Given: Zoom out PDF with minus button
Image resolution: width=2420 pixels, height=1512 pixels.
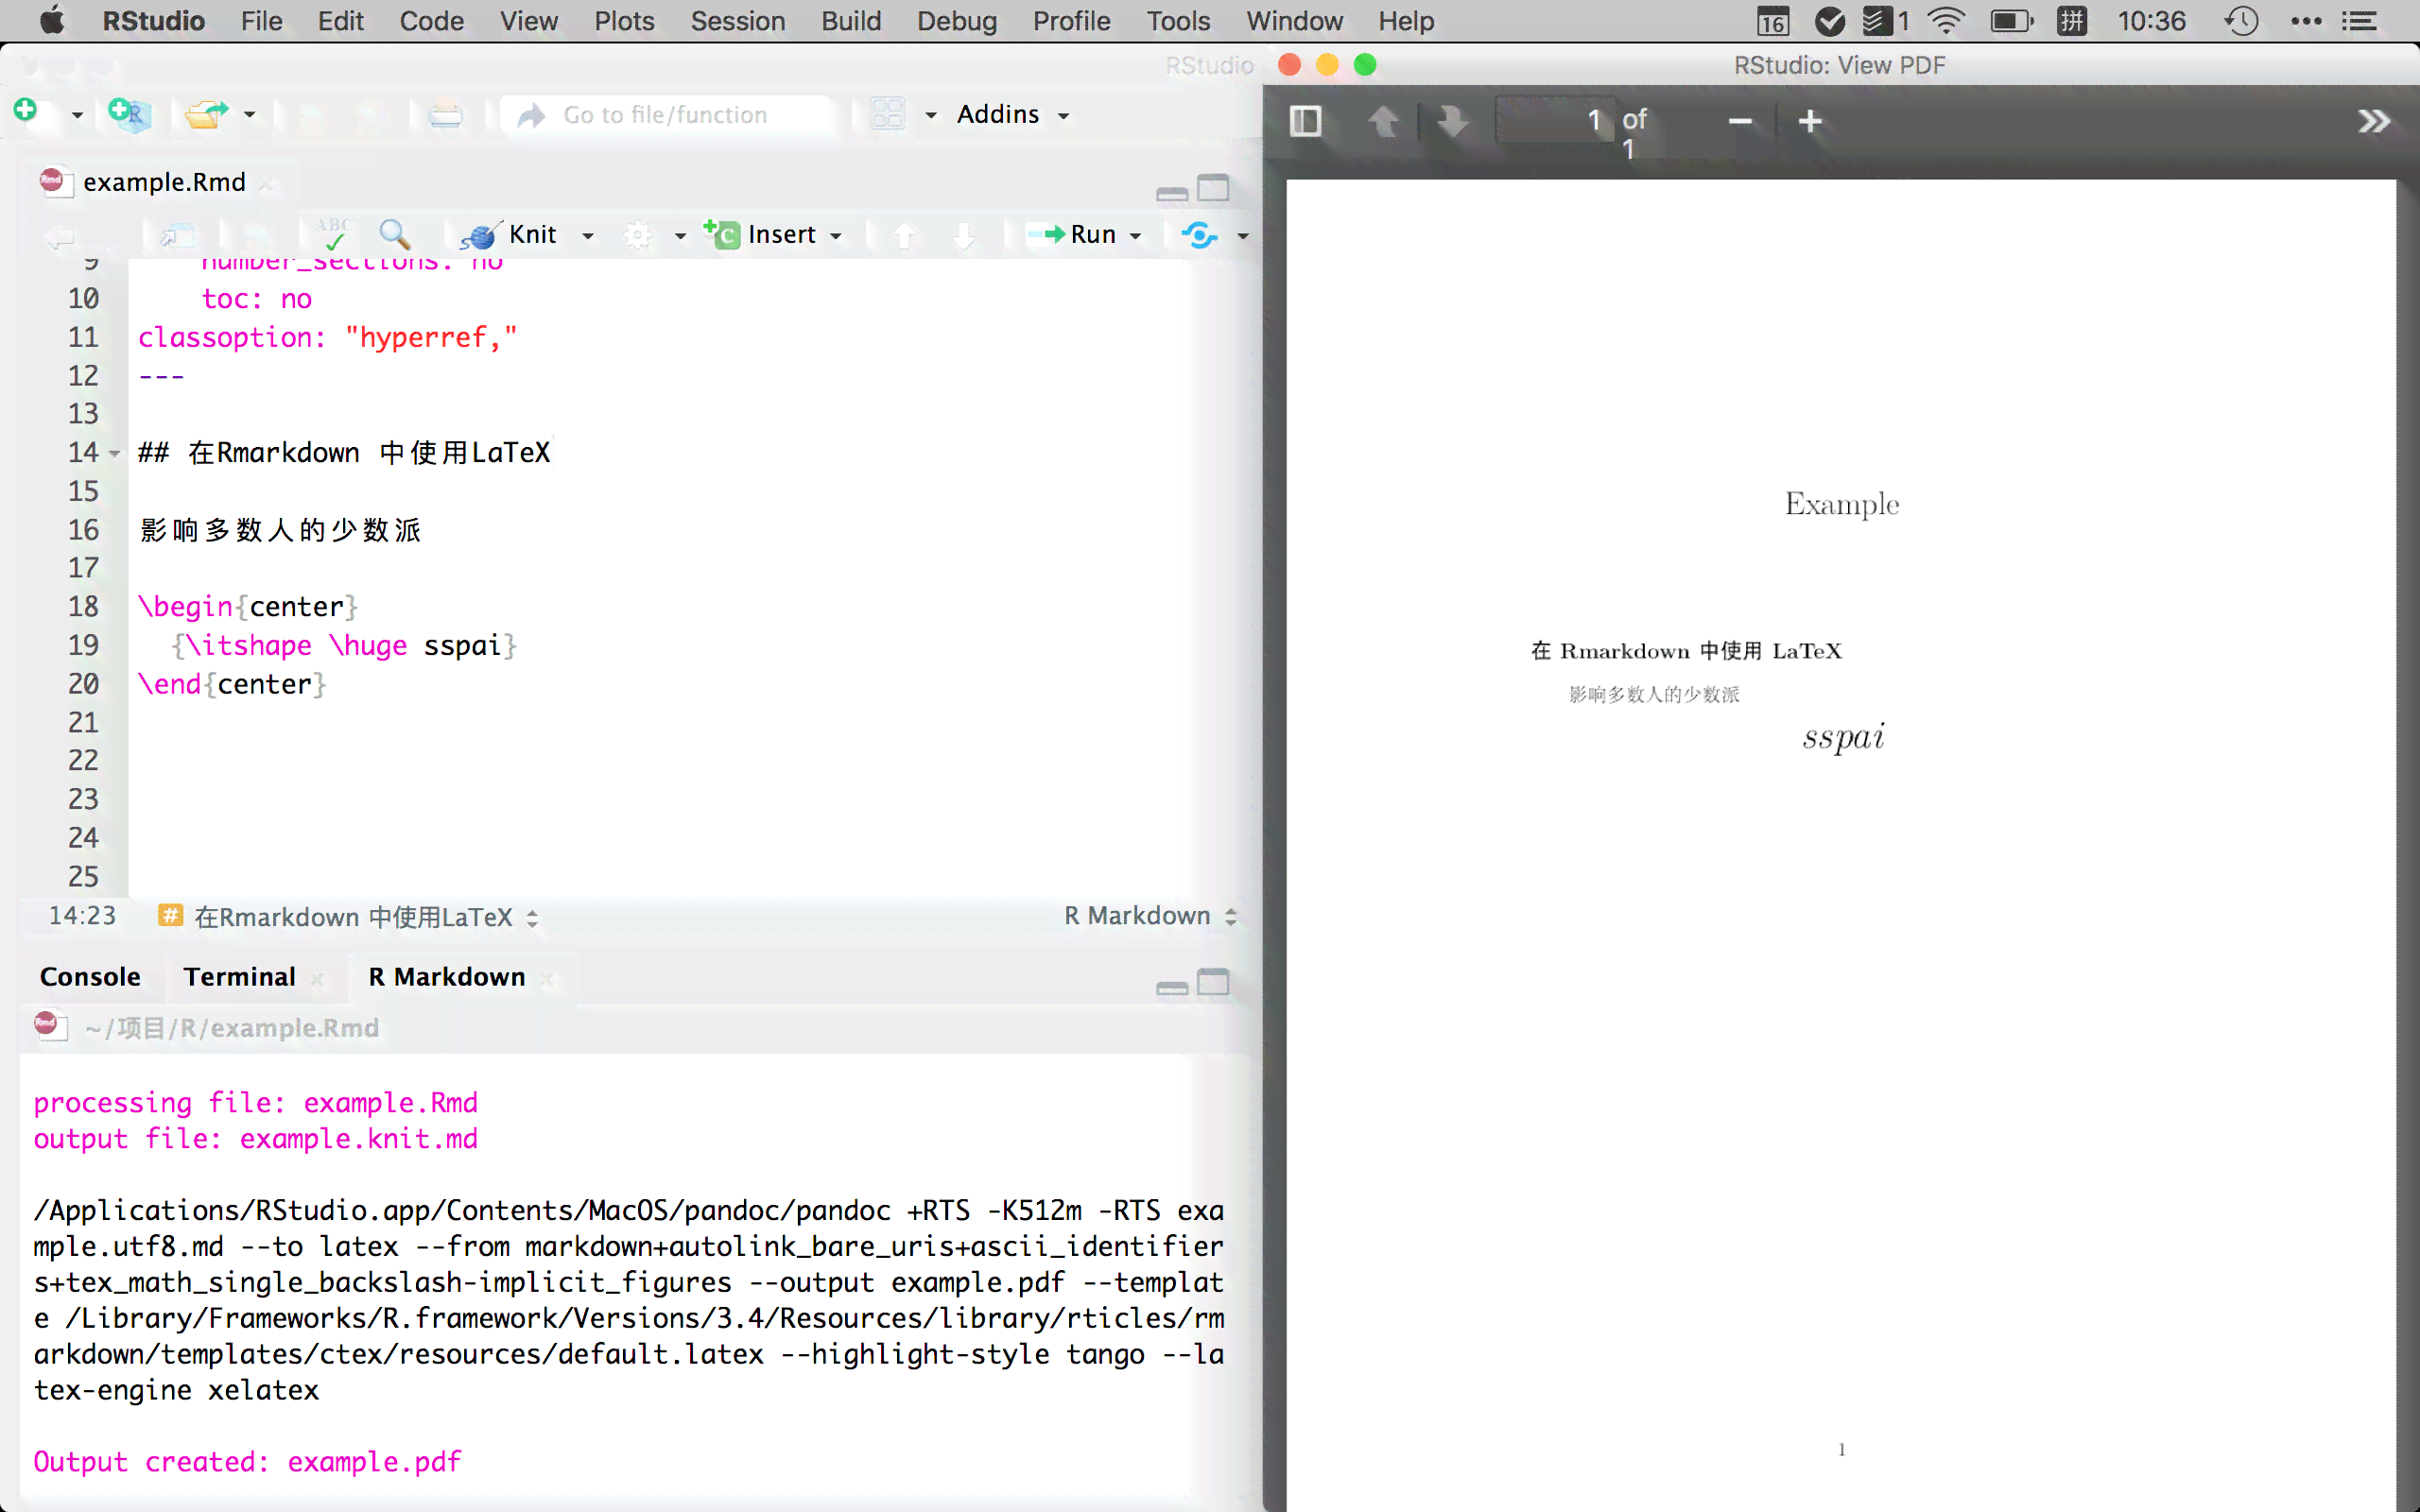Looking at the screenshot, I should [x=1740, y=121].
